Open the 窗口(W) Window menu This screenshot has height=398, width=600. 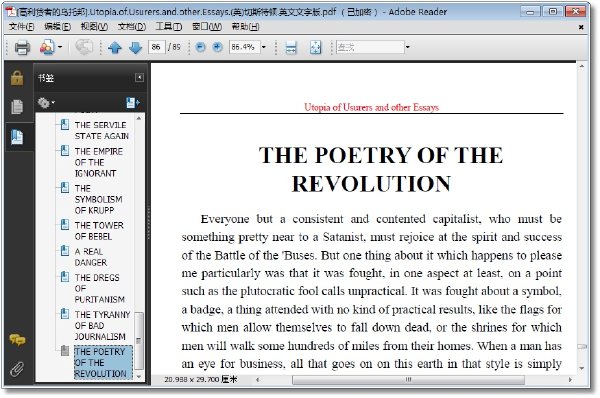point(207,26)
